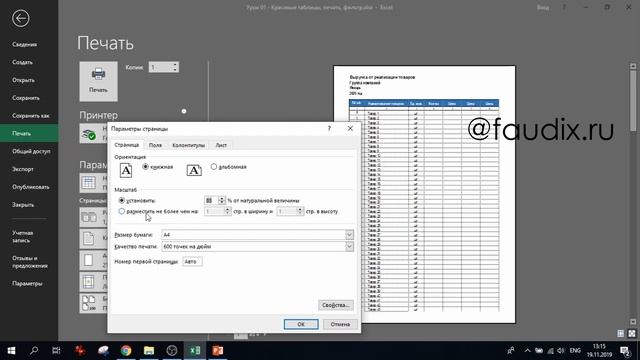640x360 pixels.
Task: Click the paper size icon in settings
Action: (x=89, y=260)
